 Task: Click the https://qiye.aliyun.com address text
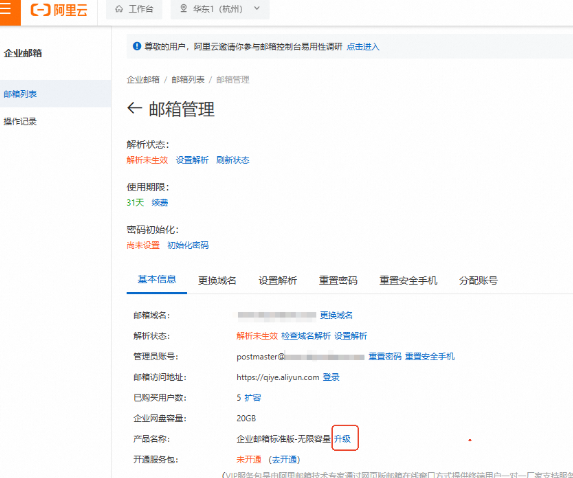(278, 377)
